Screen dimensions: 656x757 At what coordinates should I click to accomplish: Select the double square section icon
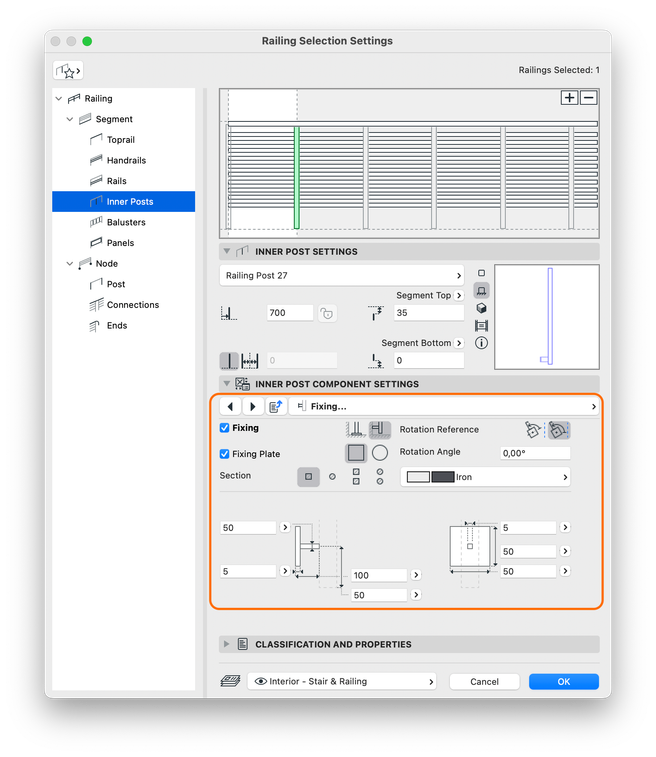tap(356, 477)
